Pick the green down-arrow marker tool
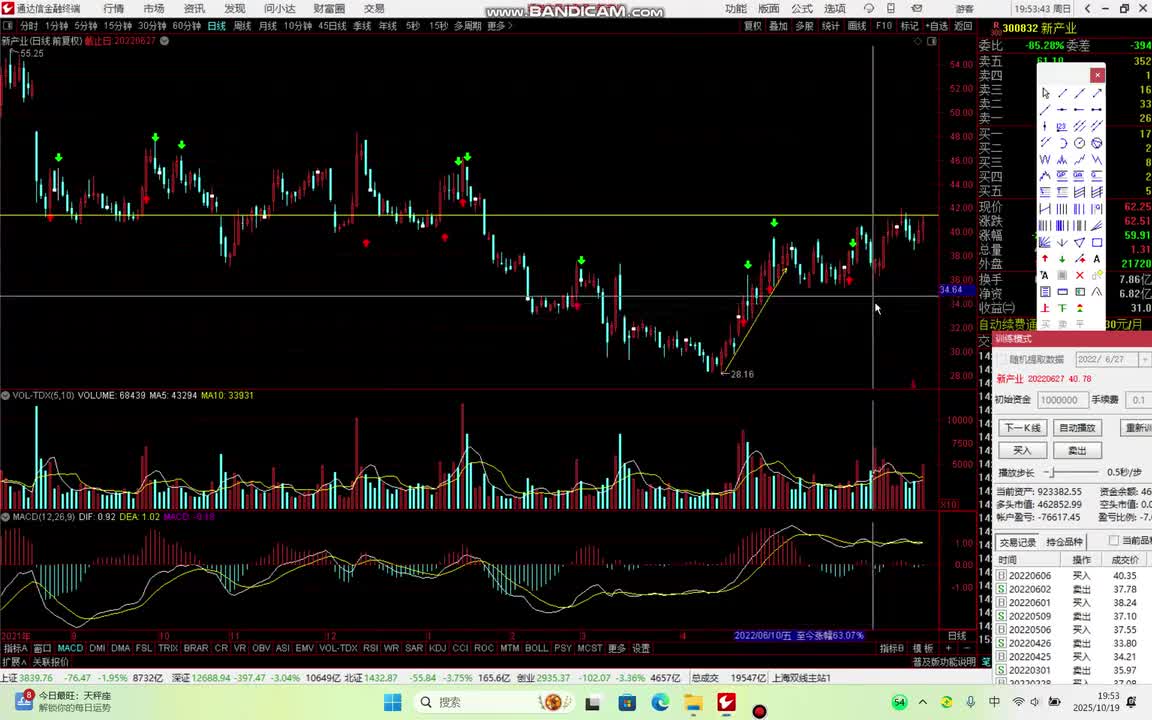This screenshot has width=1152, height=720. [x=1062, y=259]
